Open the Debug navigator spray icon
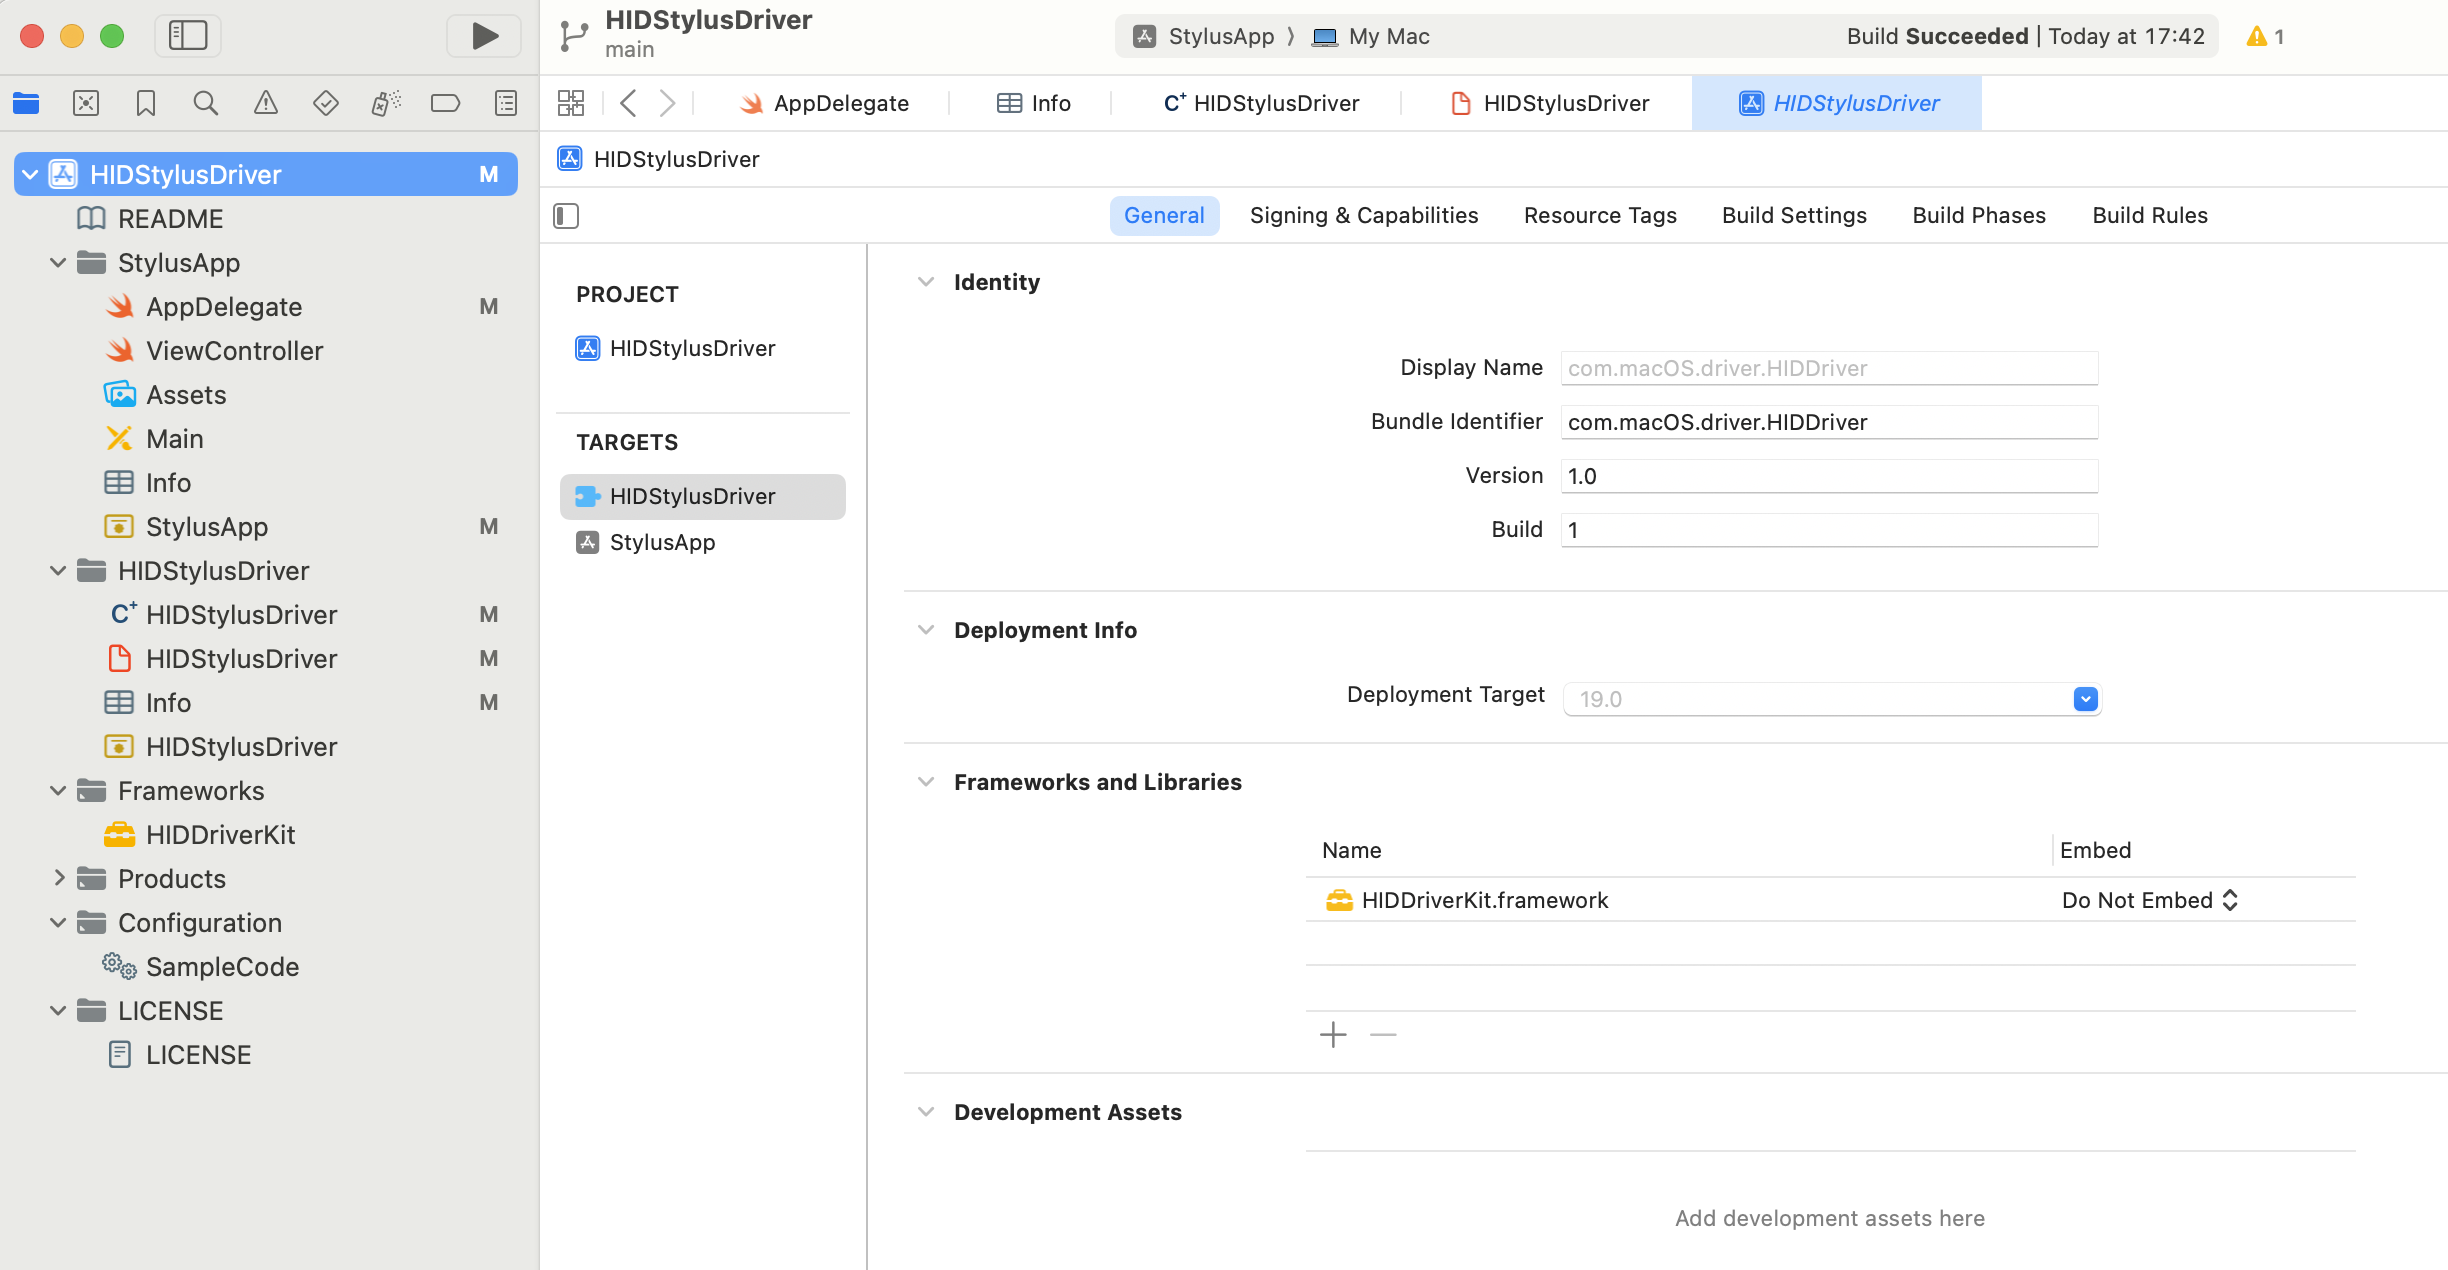 pos(386,103)
